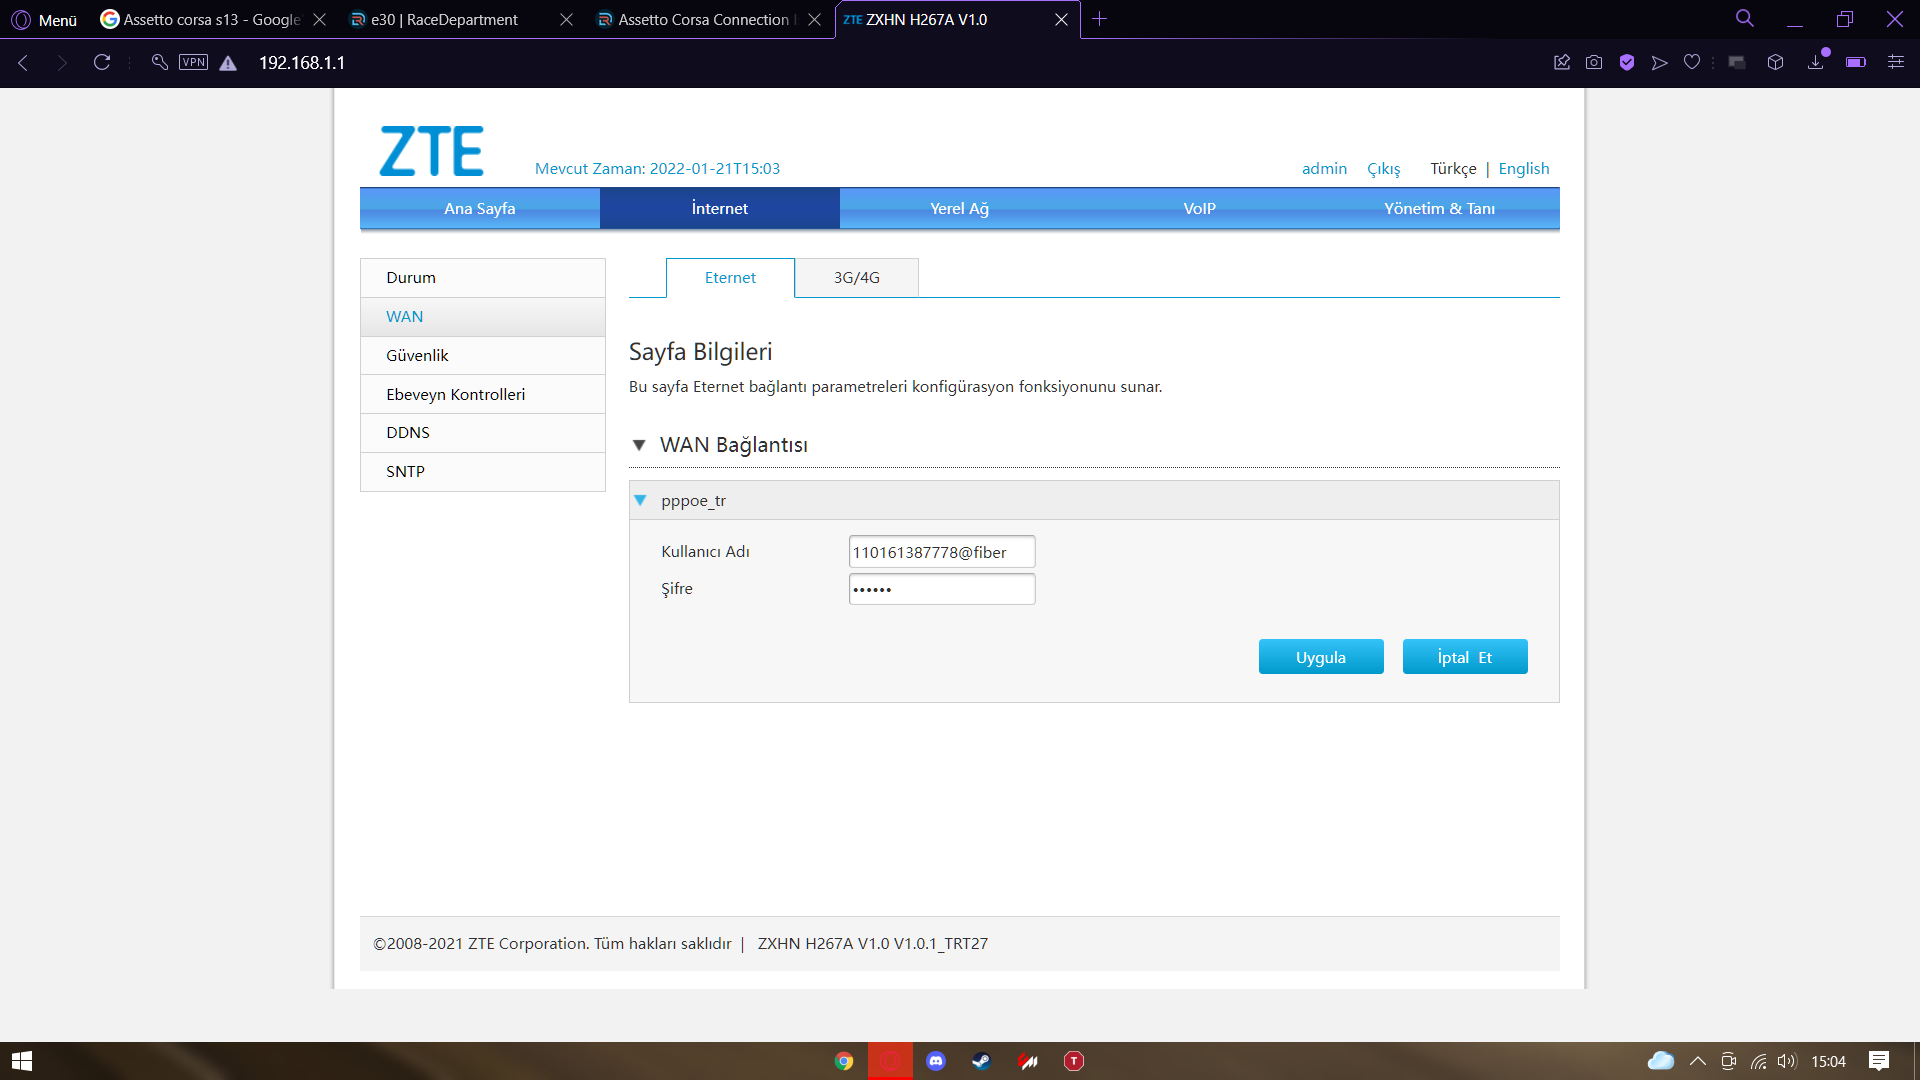Image resolution: width=1920 pixels, height=1080 pixels.
Task: Open the snapshot camera tool
Action: (1594, 62)
